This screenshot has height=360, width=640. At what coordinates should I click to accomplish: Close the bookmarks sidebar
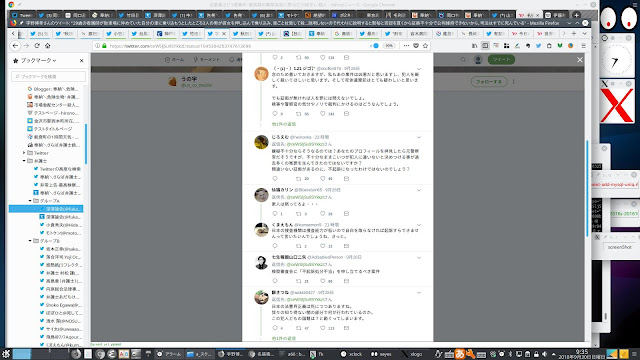82,60
